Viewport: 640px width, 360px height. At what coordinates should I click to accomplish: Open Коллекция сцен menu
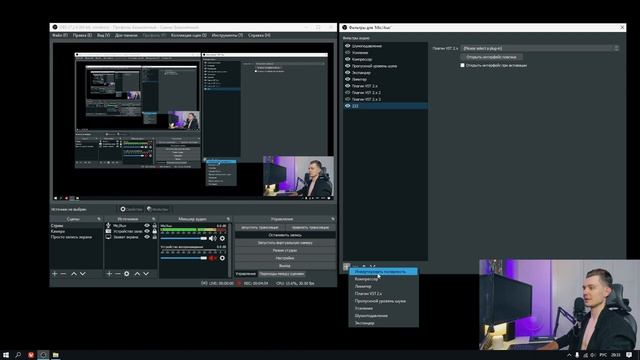[x=189, y=36]
